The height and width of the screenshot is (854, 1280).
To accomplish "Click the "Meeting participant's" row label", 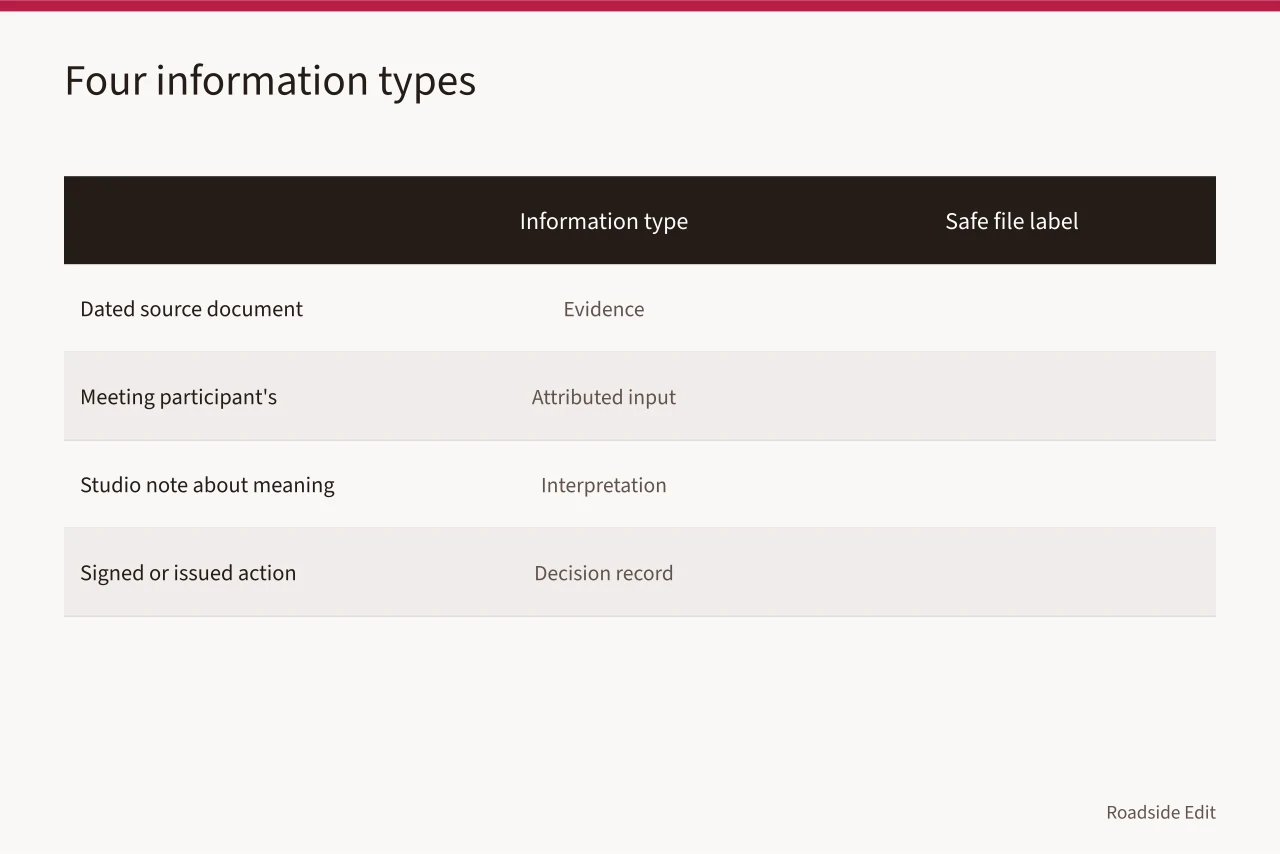I will (x=178, y=397).
